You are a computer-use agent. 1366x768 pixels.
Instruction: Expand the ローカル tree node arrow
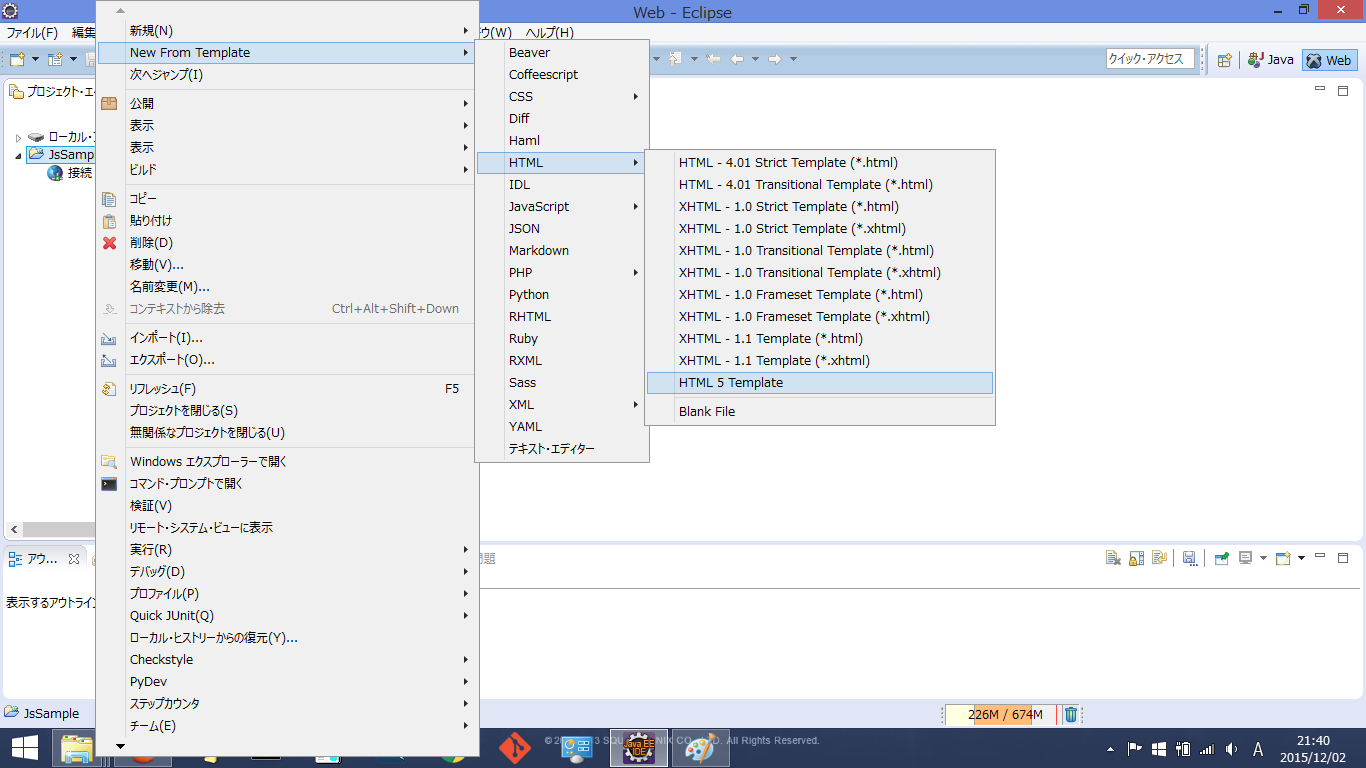[18, 137]
